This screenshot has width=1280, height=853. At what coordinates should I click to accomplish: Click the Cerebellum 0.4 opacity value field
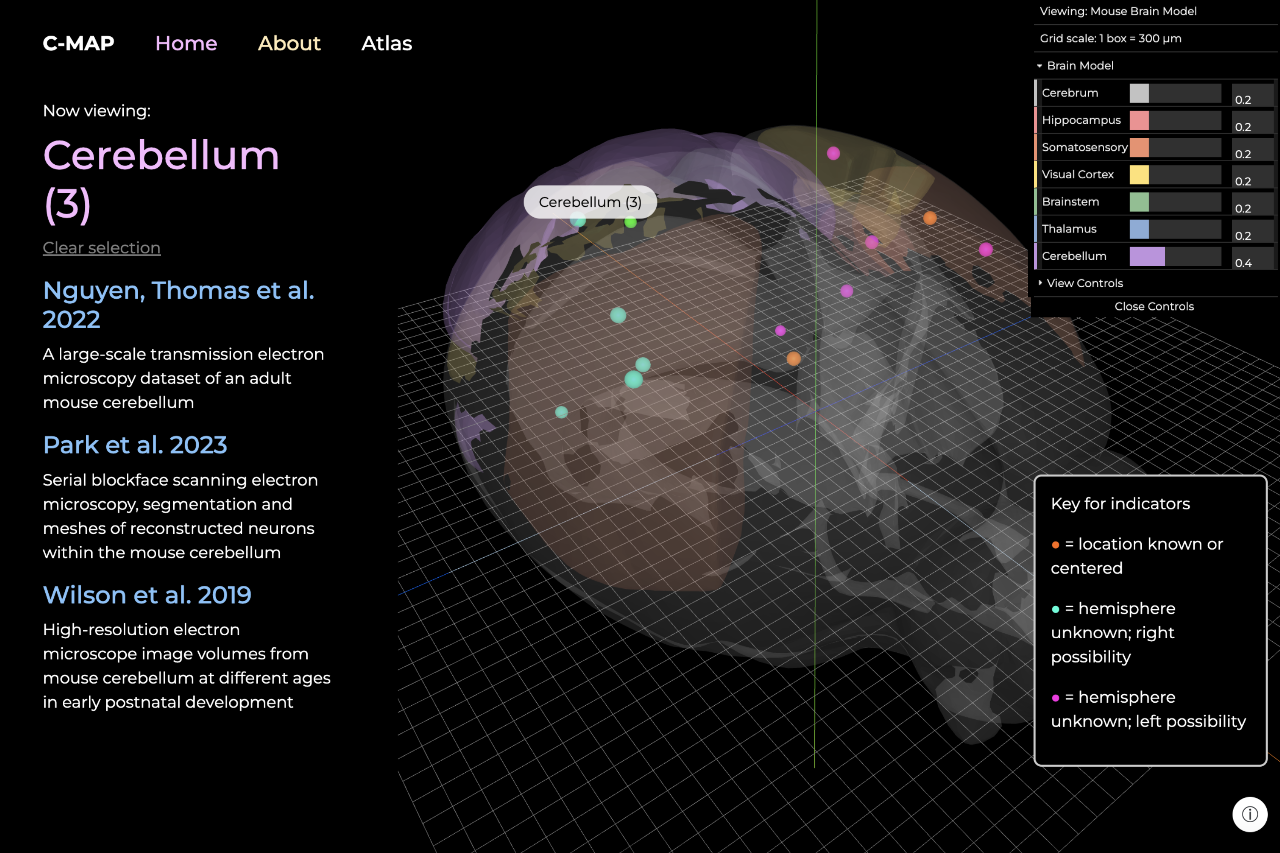[1253, 257]
